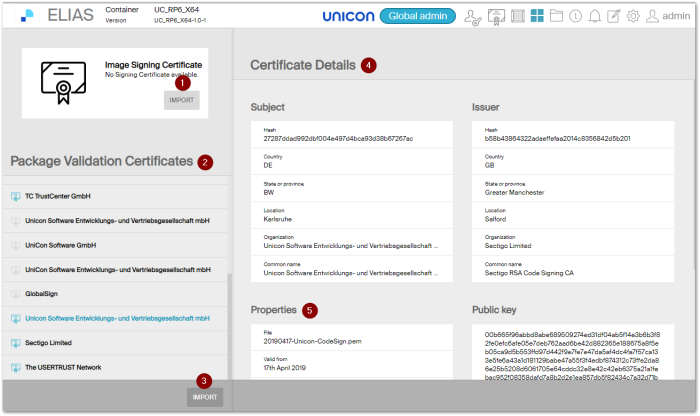
Task: Click the Subject state value BW
Action: click(269, 193)
